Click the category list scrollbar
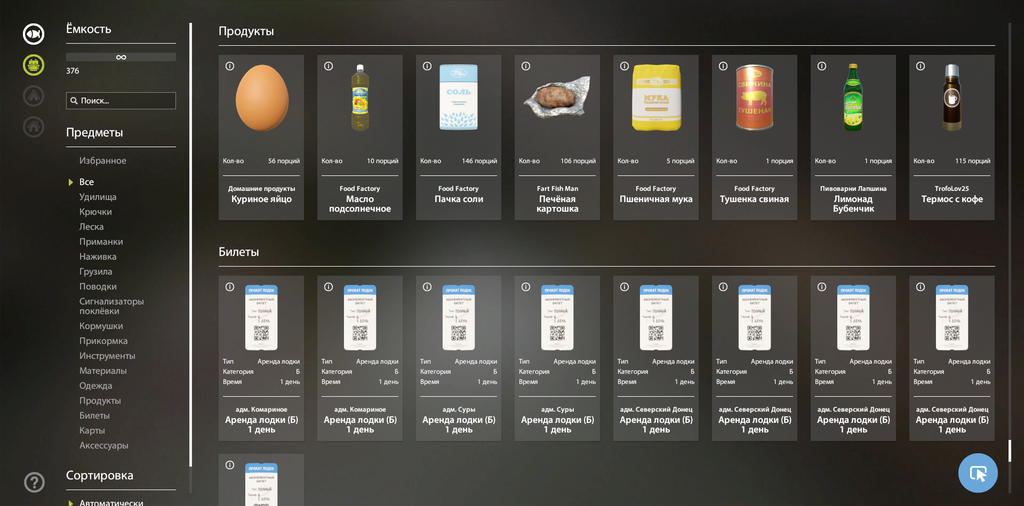 (191, 244)
